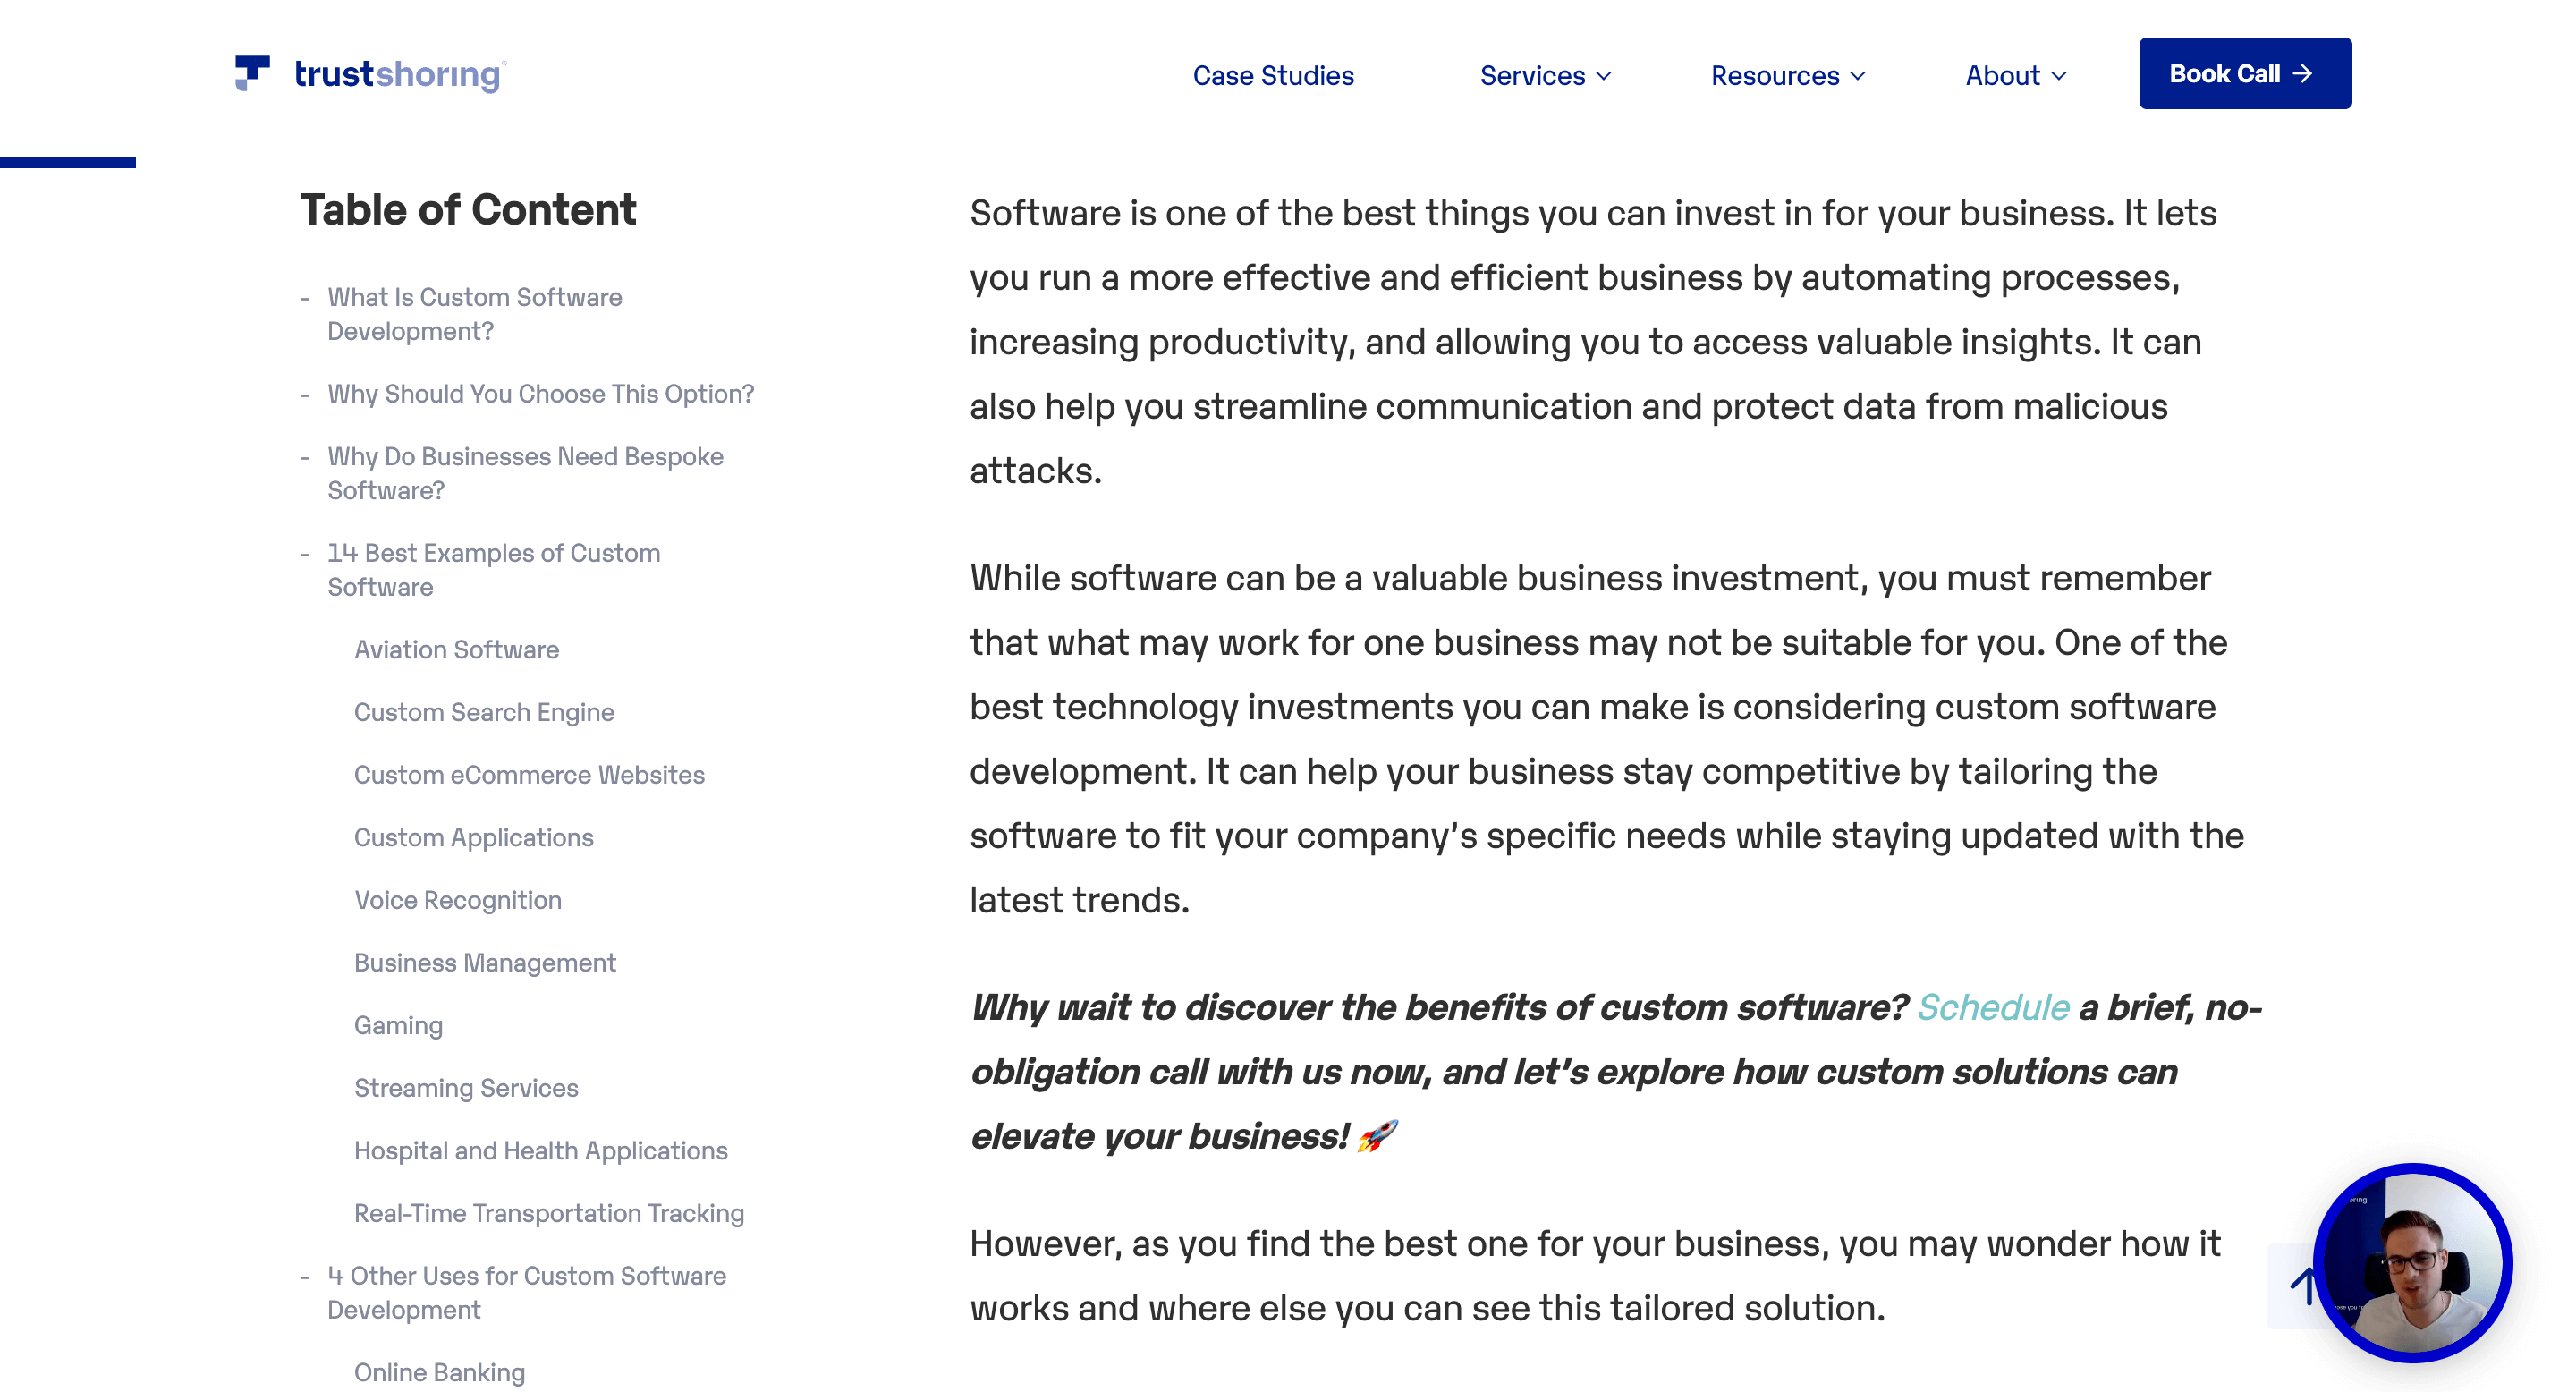The height and width of the screenshot is (1392, 2576).
Task: Expand the Resources dropdown menu
Action: tap(1789, 73)
